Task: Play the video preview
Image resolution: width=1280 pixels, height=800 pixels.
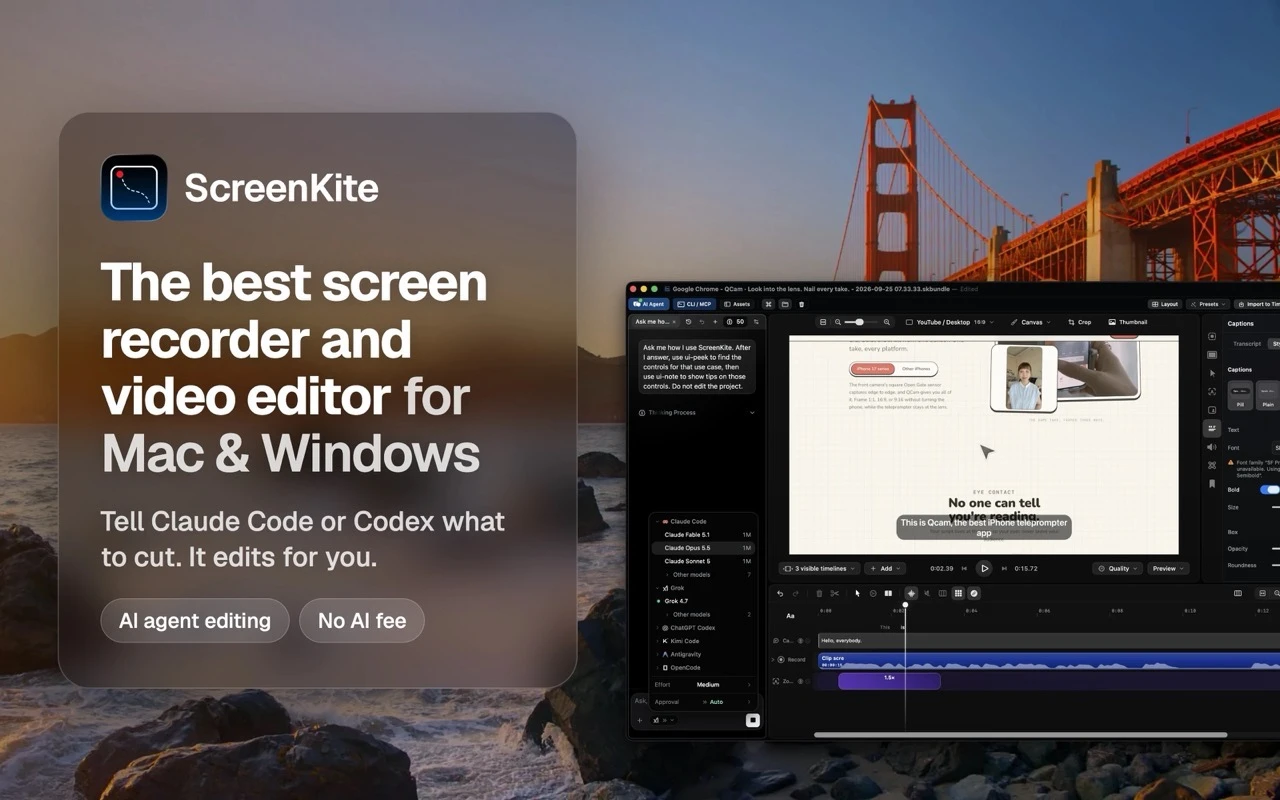Action: pyautogui.click(x=984, y=568)
